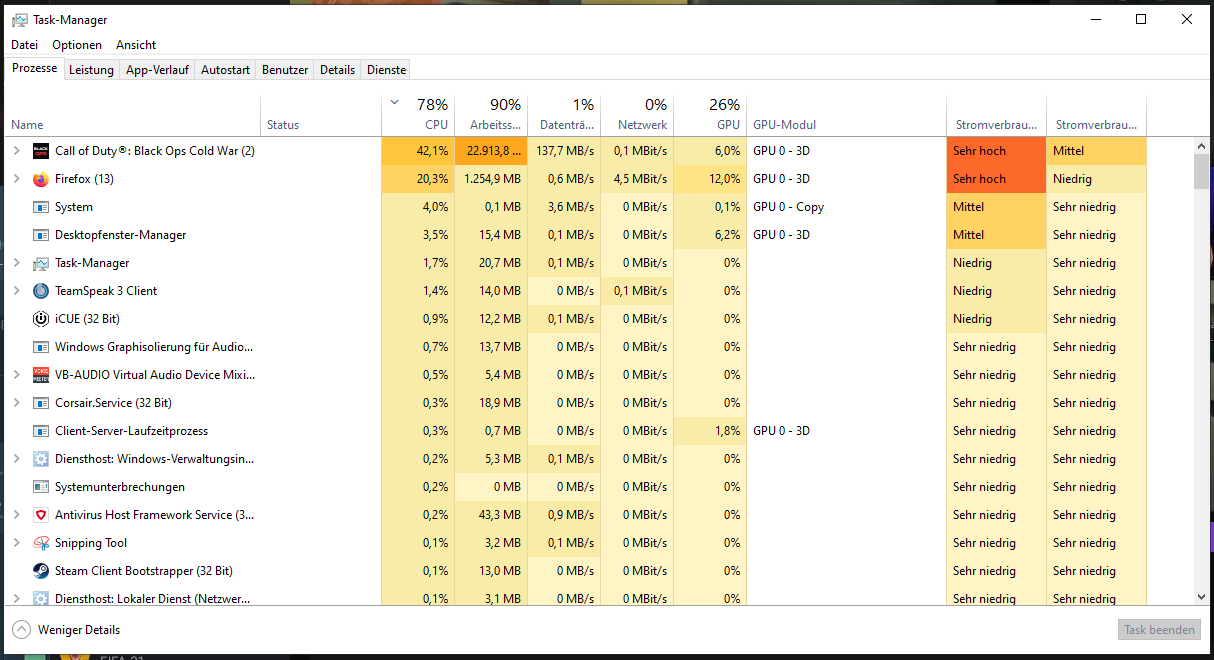Click the scrollbar up arrow
Image resolution: width=1214 pixels, height=660 pixels.
coord(1201,146)
